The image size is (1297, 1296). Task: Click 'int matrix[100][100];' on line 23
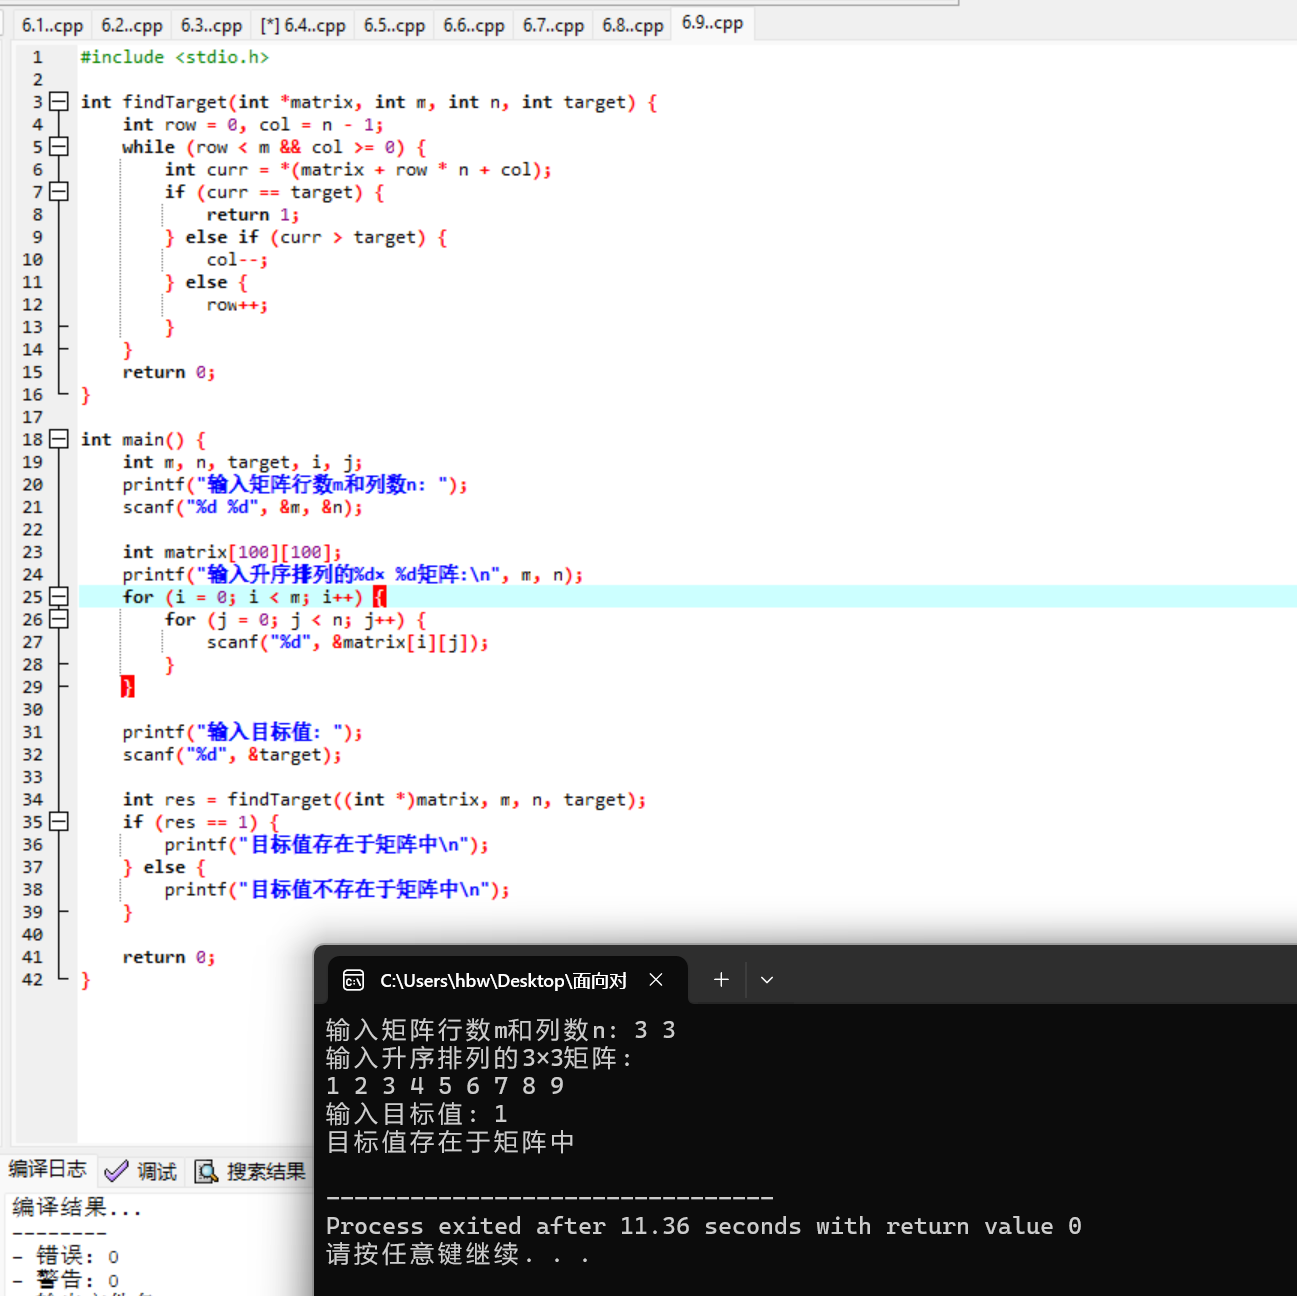(x=232, y=552)
